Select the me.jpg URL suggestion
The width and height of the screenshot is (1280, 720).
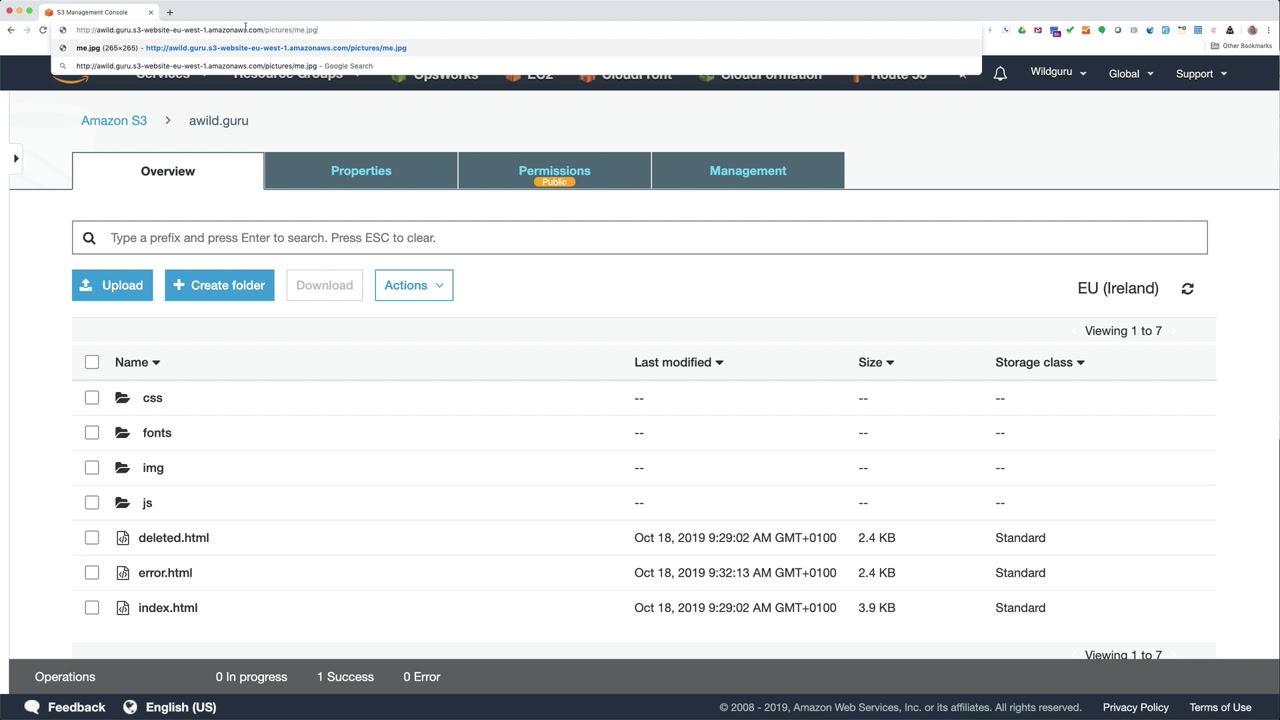[x=518, y=48]
